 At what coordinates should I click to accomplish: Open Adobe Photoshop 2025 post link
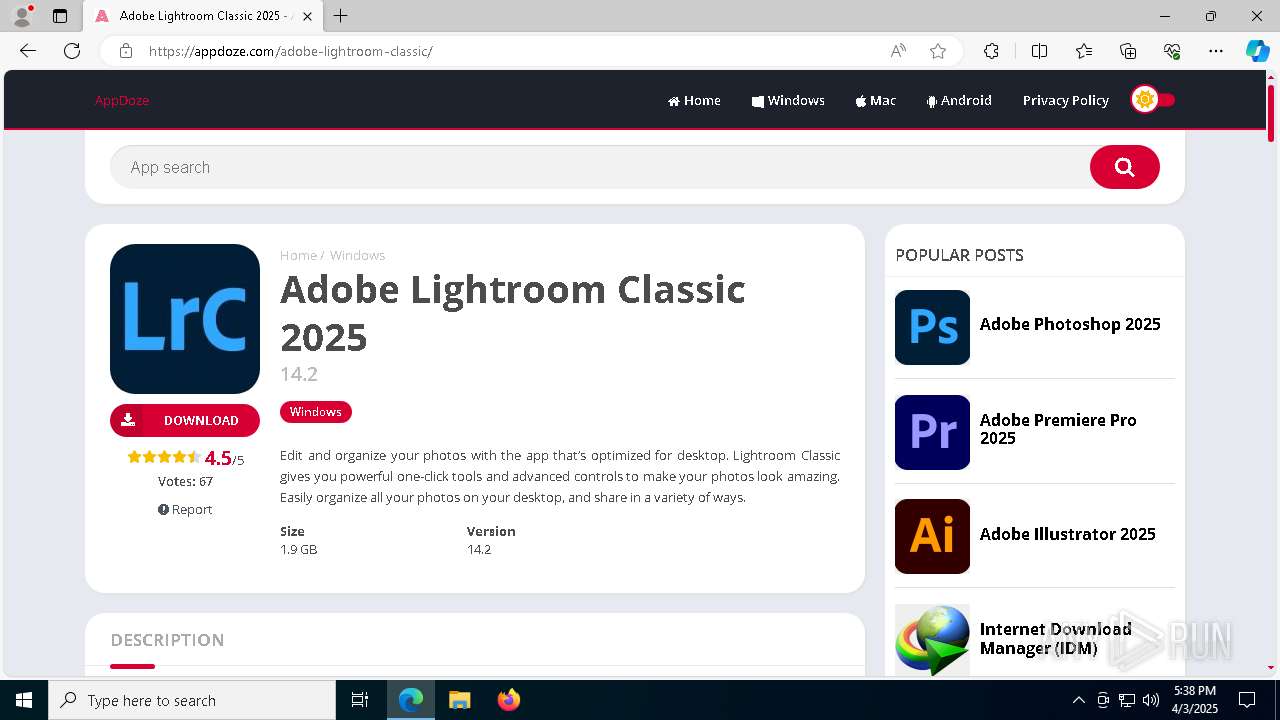(1070, 324)
